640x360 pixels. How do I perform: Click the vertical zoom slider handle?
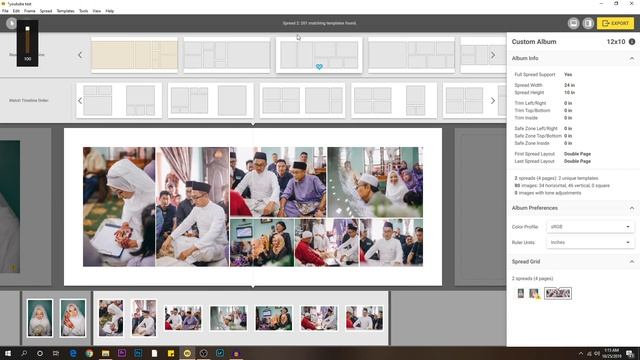[27, 29]
